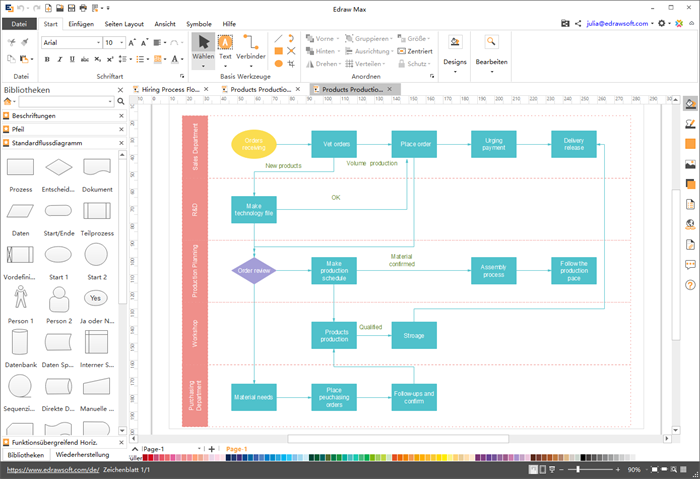Toggle bold formatting
Image resolution: width=700 pixels, height=479 pixels.
pos(46,58)
